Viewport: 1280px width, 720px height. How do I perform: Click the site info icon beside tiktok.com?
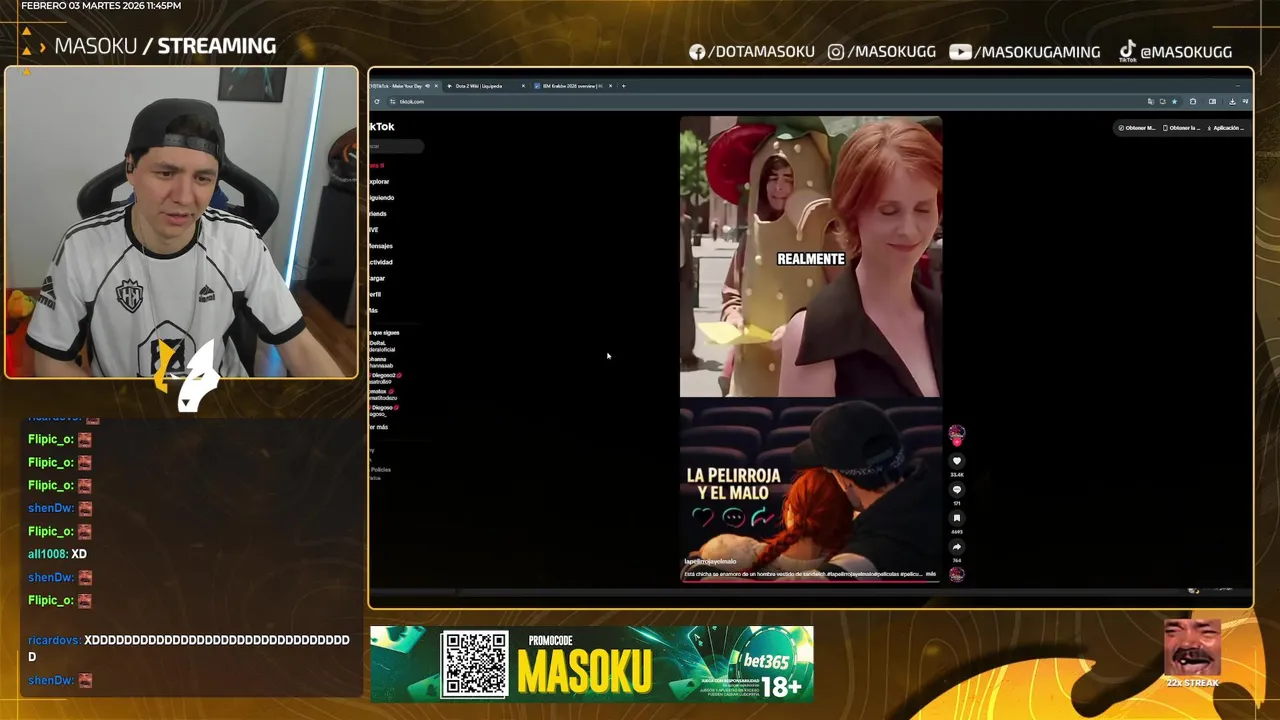pyautogui.click(x=392, y=102)
